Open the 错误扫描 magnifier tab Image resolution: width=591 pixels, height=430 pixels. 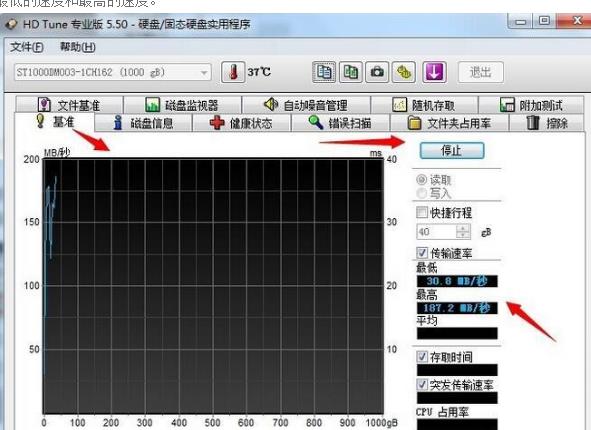[340, 123]
